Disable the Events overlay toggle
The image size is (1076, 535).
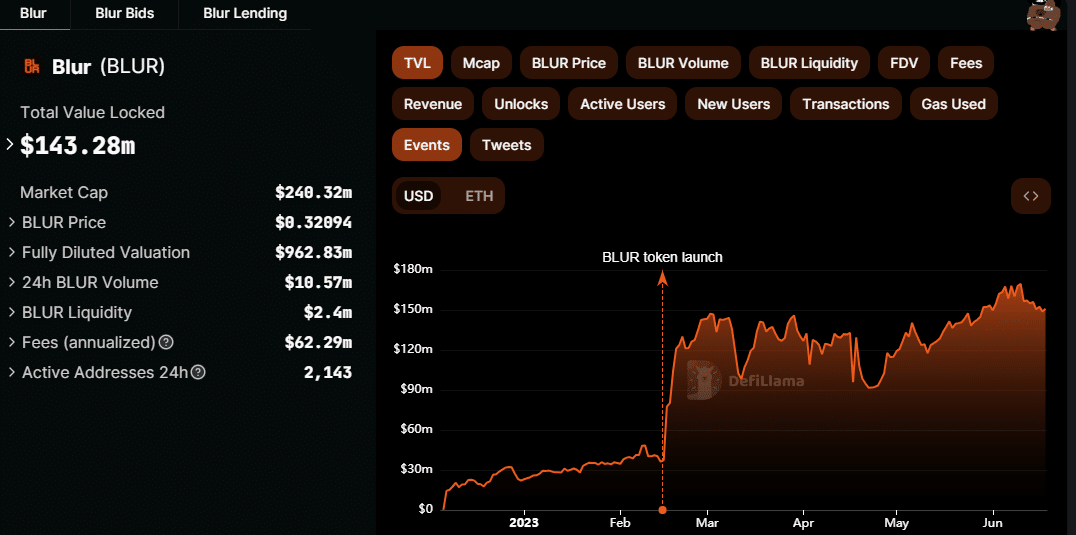click(427, 145)
